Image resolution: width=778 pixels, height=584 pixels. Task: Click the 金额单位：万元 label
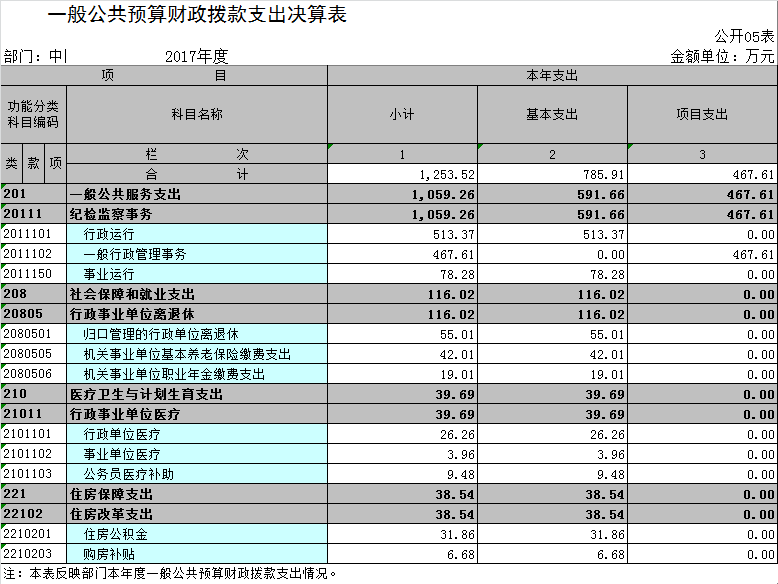[x=722, y=56]
